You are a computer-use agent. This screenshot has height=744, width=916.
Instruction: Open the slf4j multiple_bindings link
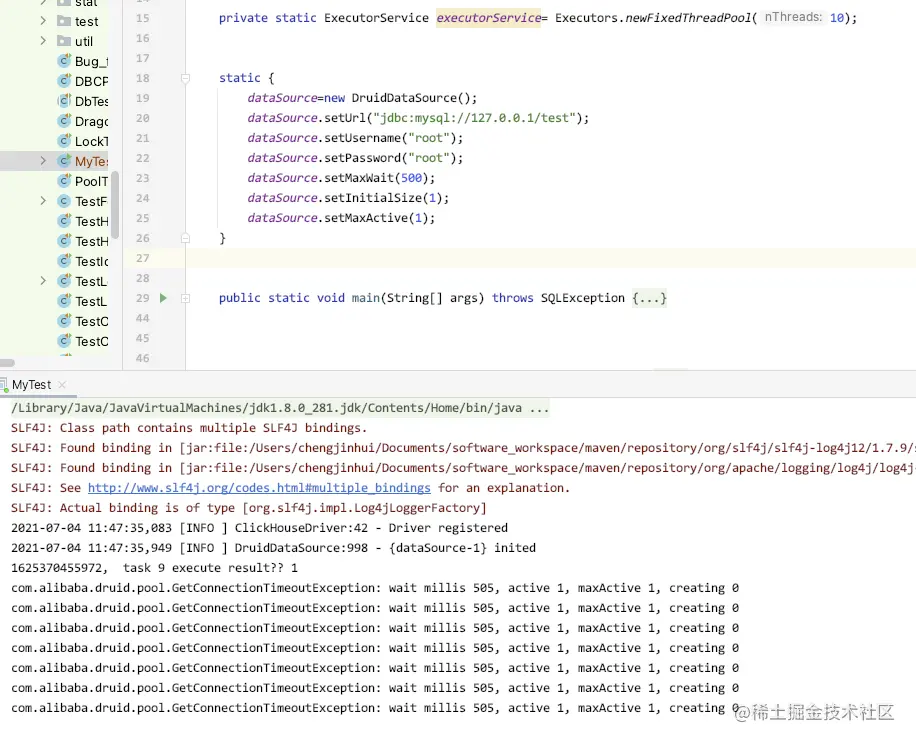(259, 488)
